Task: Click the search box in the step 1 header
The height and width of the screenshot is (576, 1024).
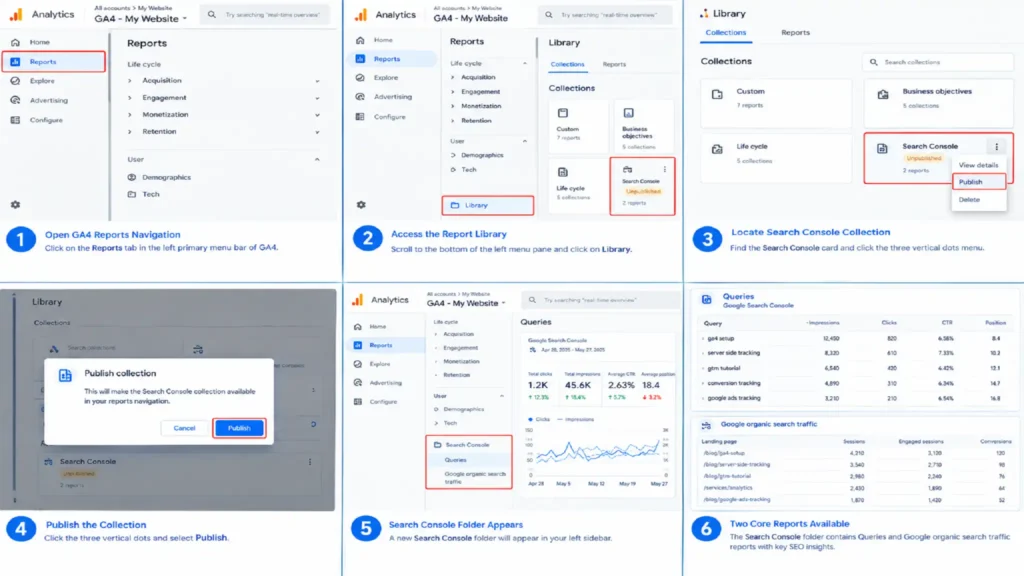Action: (x=265, y=14)
